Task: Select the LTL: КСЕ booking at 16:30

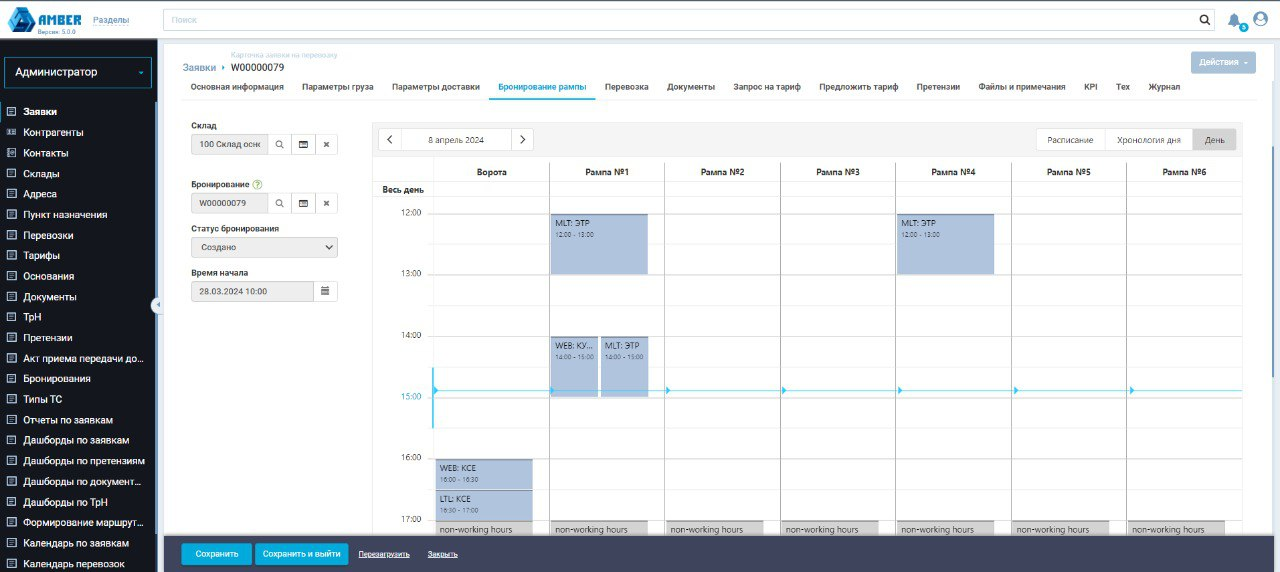Action: coord(484,504)
